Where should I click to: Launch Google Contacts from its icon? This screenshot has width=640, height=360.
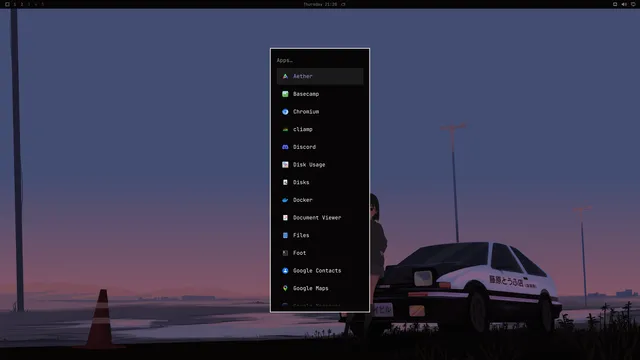[285, 271]
